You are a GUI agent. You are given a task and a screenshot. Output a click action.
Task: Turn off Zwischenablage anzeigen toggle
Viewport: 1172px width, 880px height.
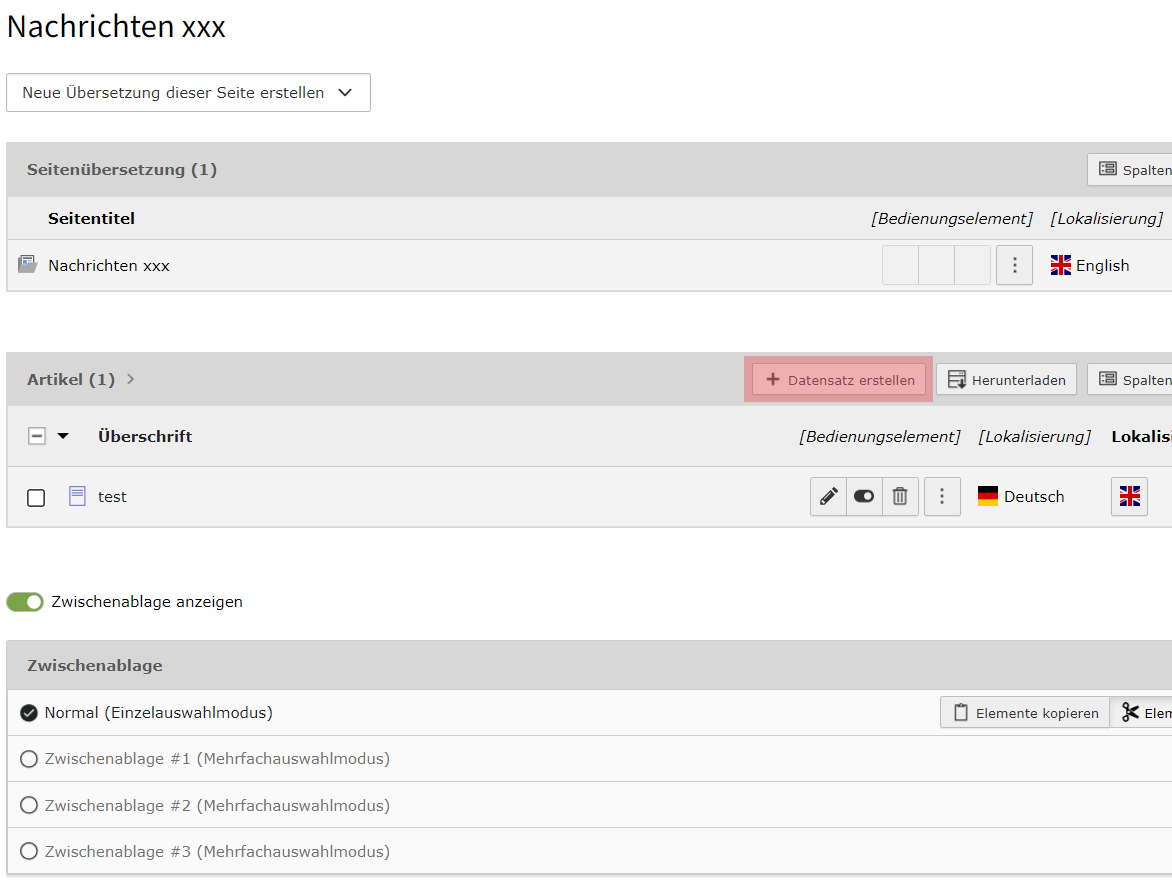25,602
